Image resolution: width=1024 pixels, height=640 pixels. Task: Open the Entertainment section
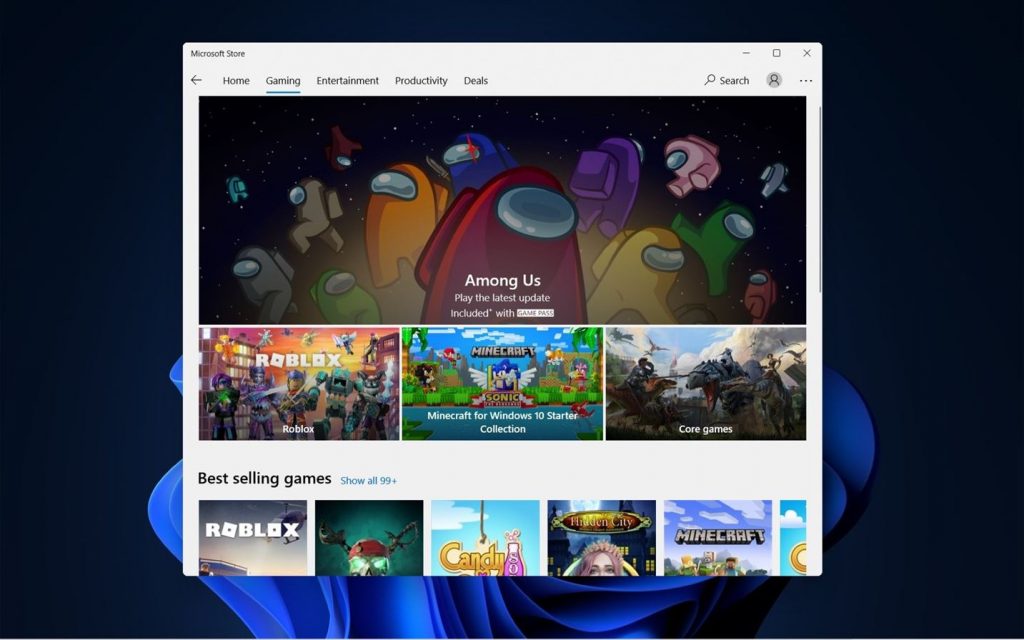coord(347,80)
